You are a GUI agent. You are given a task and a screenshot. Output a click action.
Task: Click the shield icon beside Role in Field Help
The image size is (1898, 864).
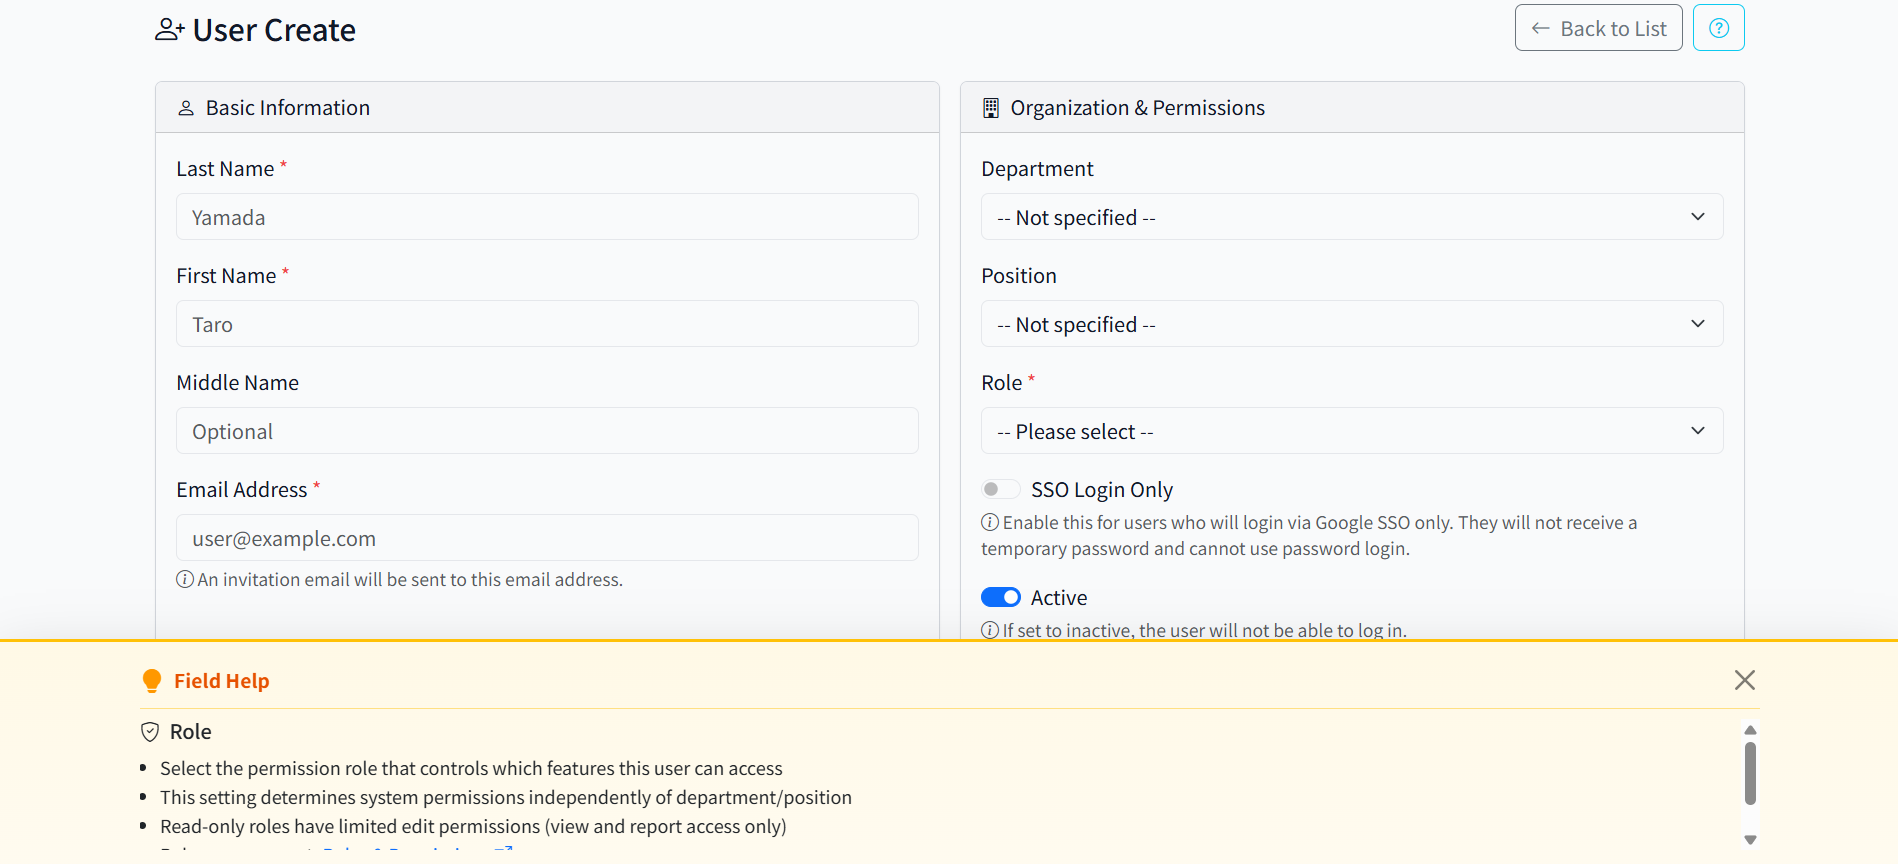pos(150,732)
